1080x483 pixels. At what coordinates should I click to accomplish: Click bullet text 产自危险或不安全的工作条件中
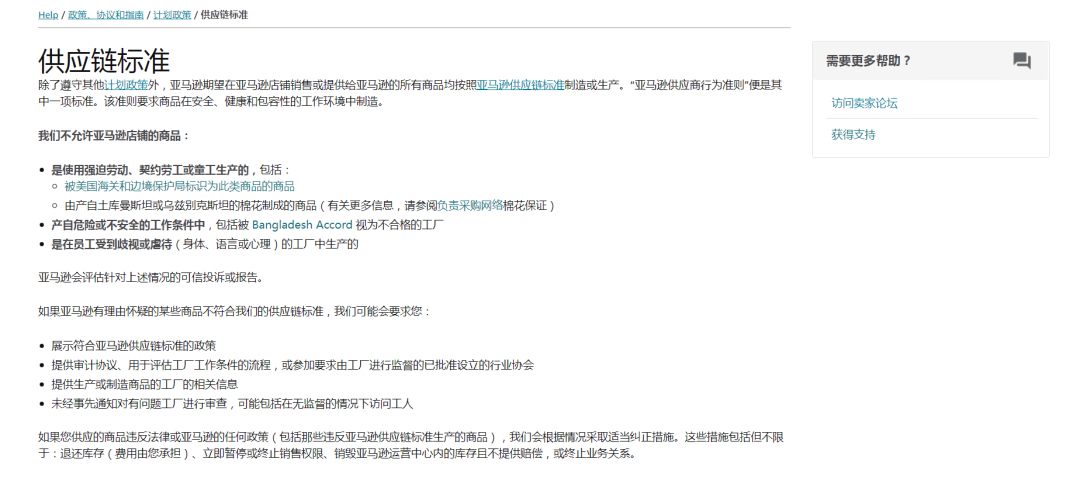[x=128, y=225]
